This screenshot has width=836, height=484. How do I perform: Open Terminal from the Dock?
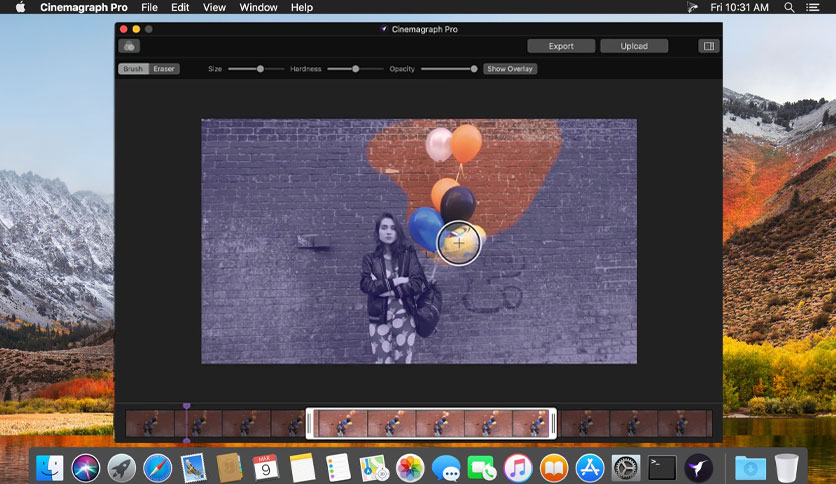click(662, 468)
